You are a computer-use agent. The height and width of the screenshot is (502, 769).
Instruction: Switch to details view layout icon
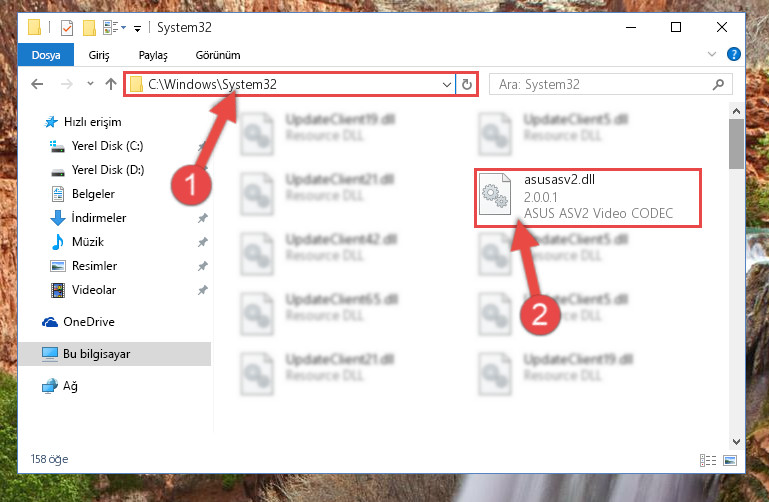pos(707,460)
